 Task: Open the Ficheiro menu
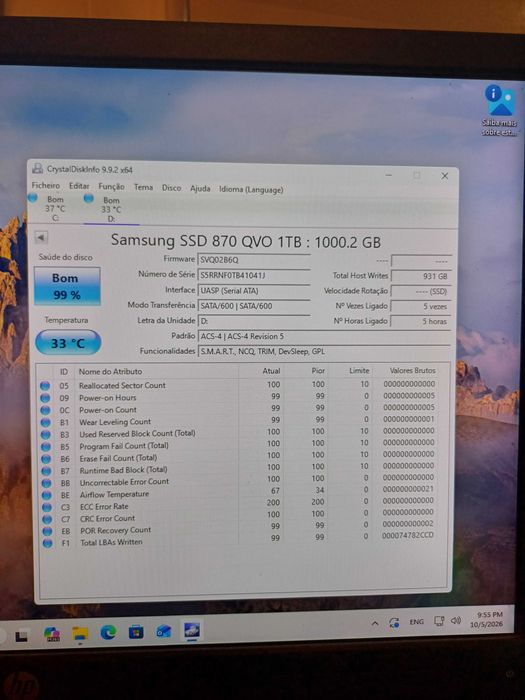click(46, 185)
